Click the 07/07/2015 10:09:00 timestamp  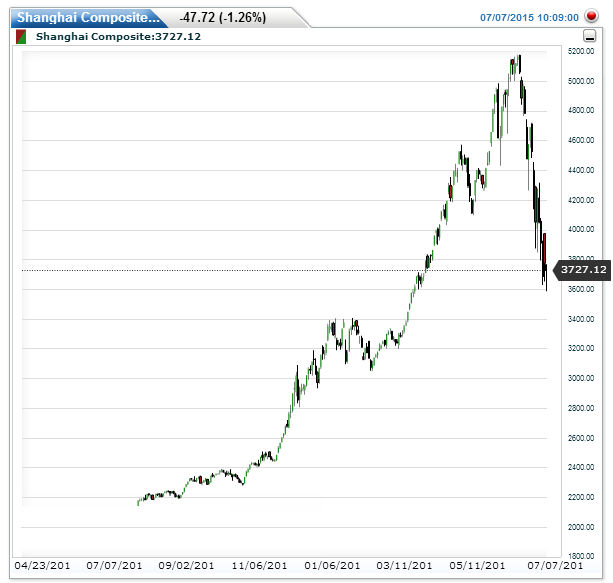pos(529,18)
